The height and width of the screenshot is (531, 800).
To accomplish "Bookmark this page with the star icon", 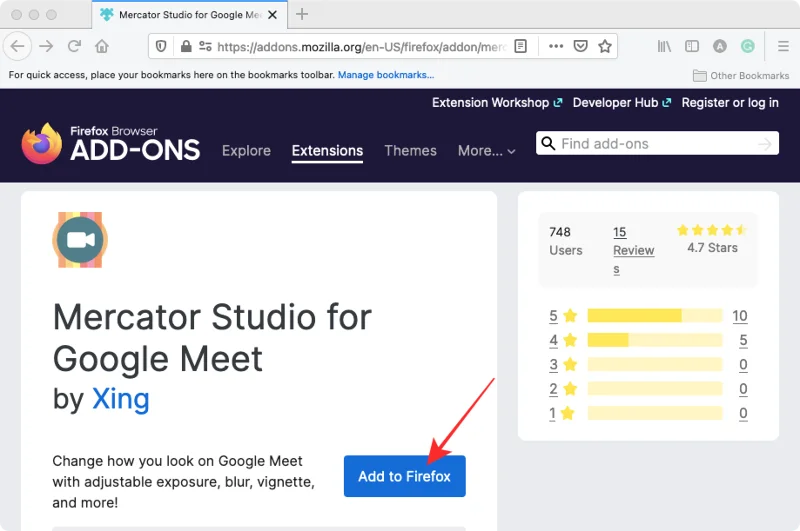I will pyautogui.click(x=604, y=46).
